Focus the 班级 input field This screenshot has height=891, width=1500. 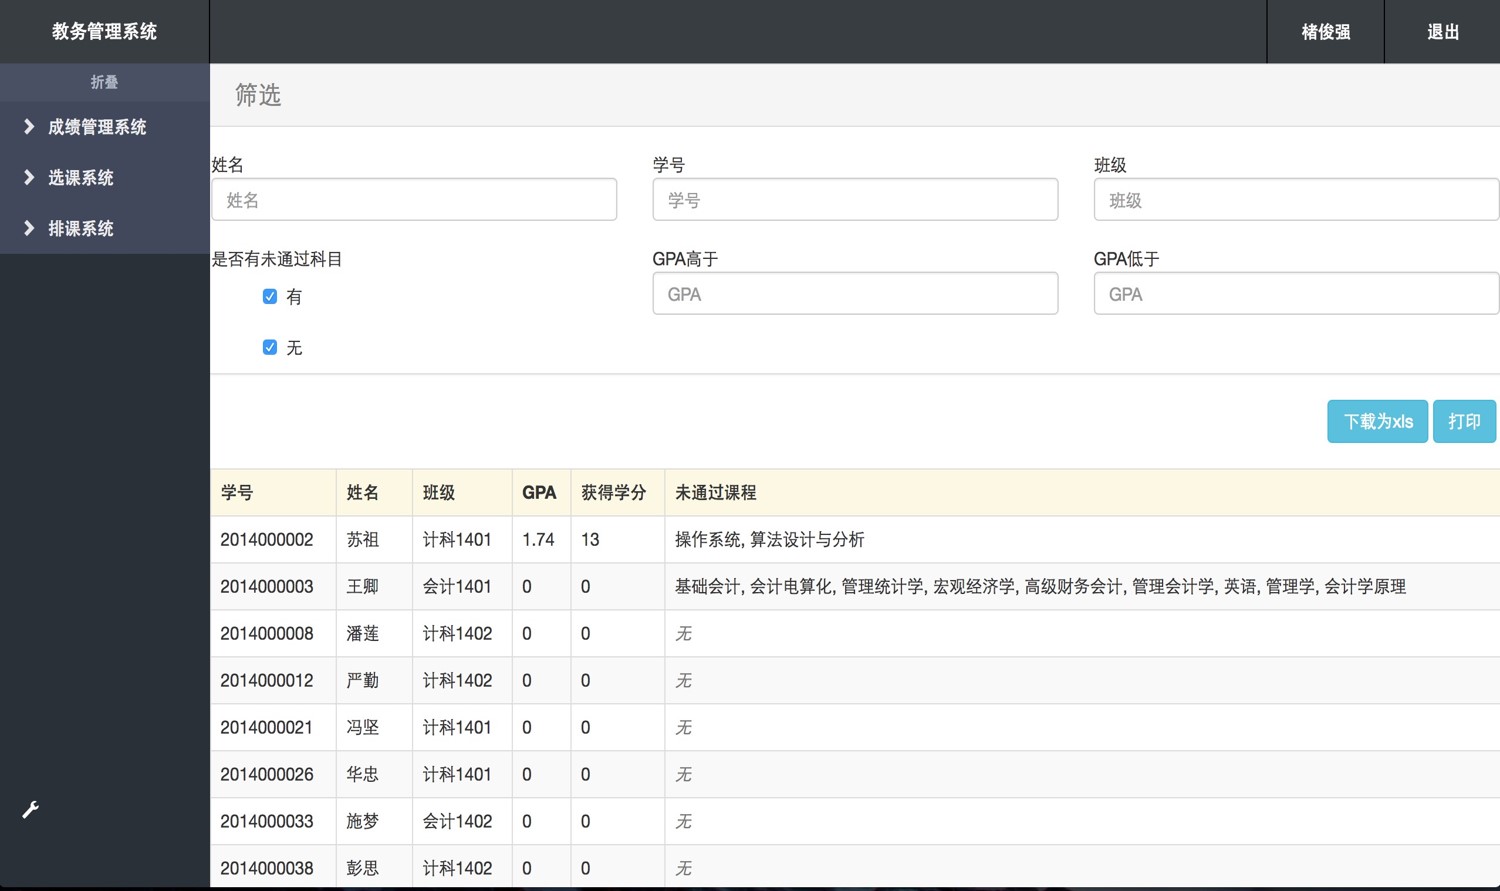click(x=1296, y=200)
